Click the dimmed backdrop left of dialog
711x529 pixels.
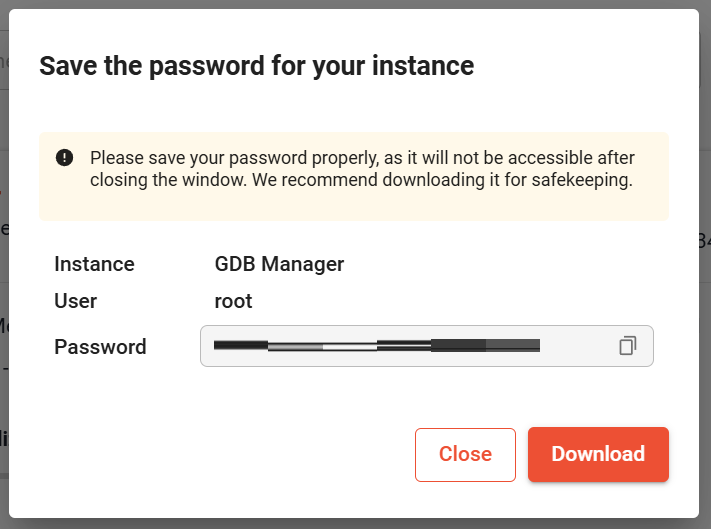point(4,263)
